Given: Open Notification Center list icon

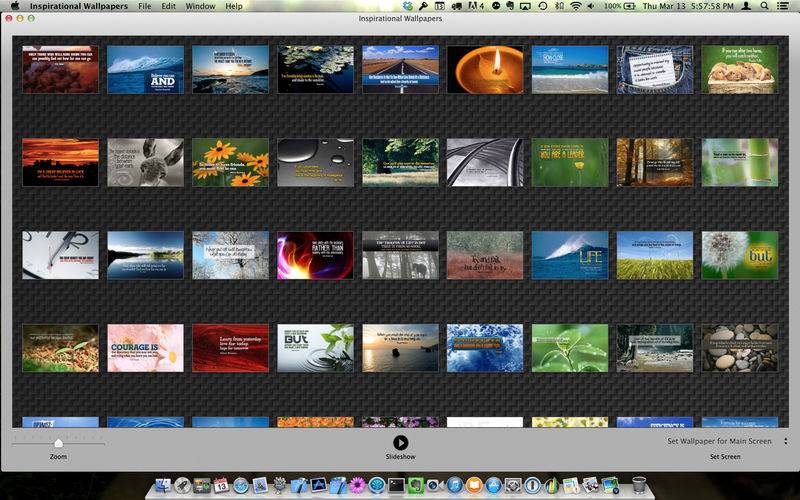Looking at the screenshot, I should tap(782, 6).
